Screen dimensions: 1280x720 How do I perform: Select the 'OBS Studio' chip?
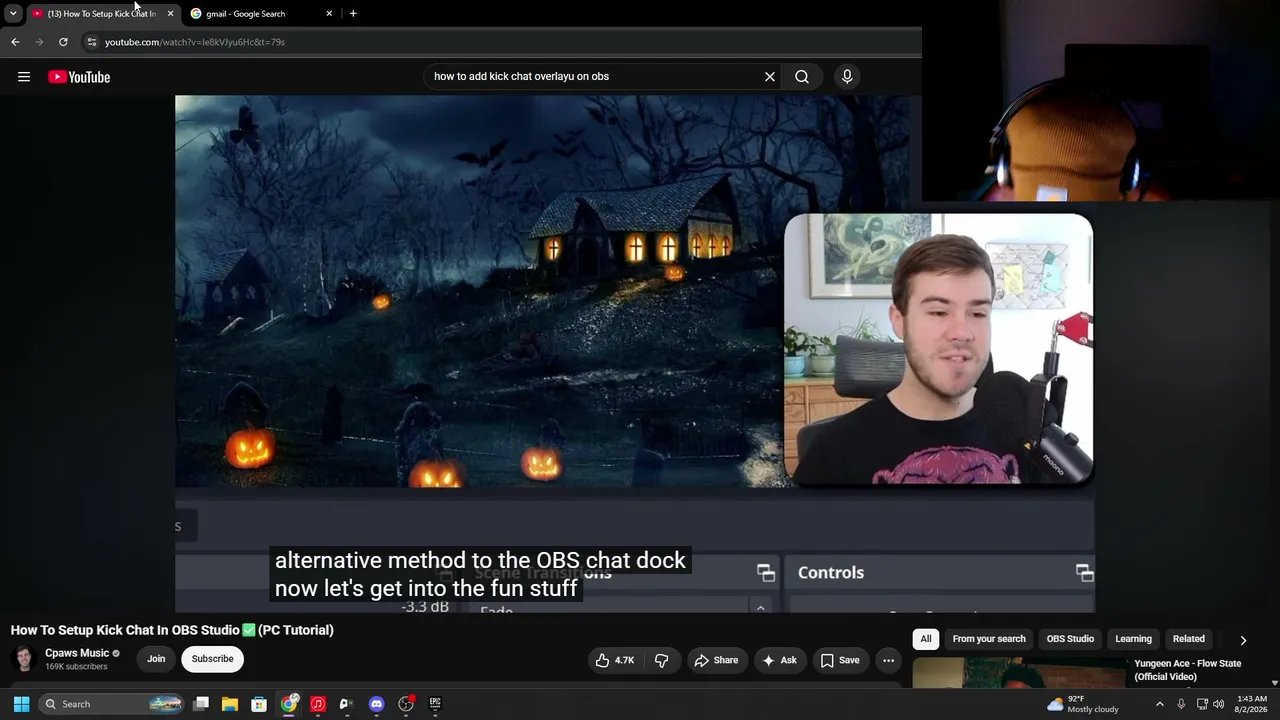click(1070, 639)
